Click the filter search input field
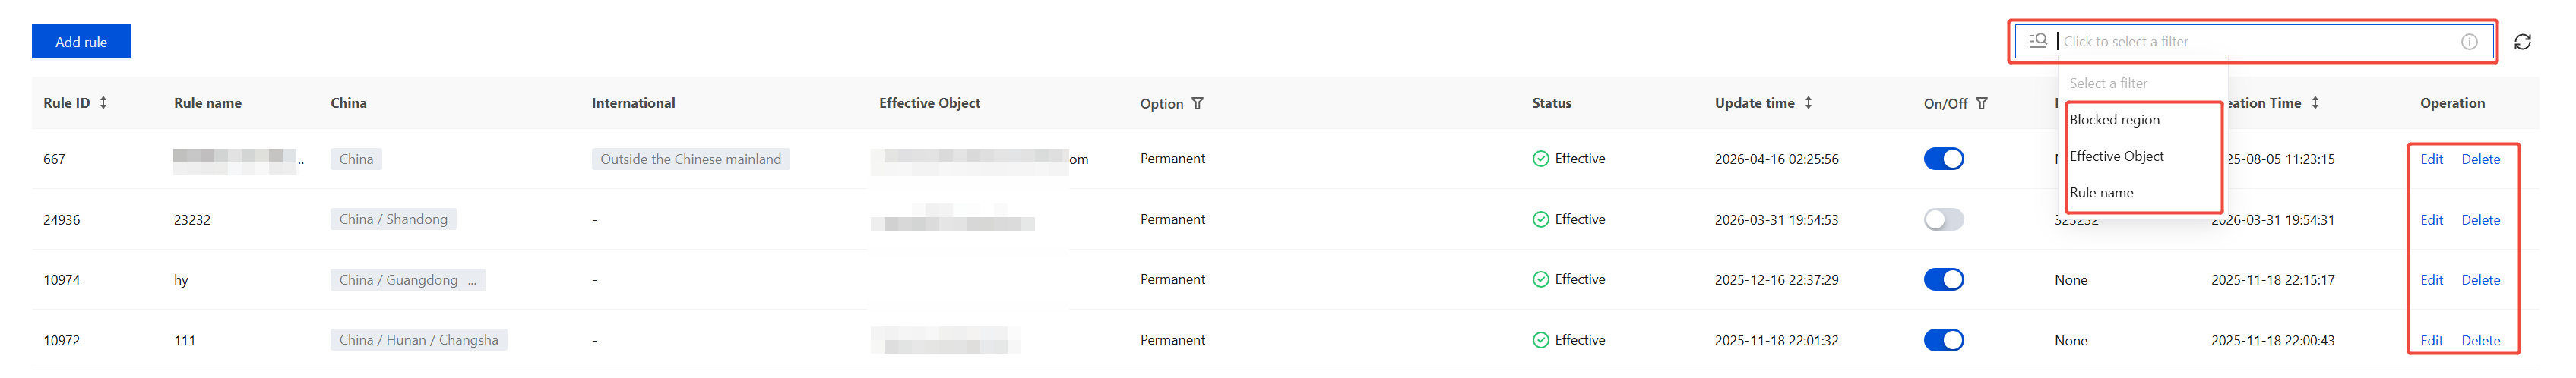Viewport: 2576px width, 378px height. (x=2250, y=42)
